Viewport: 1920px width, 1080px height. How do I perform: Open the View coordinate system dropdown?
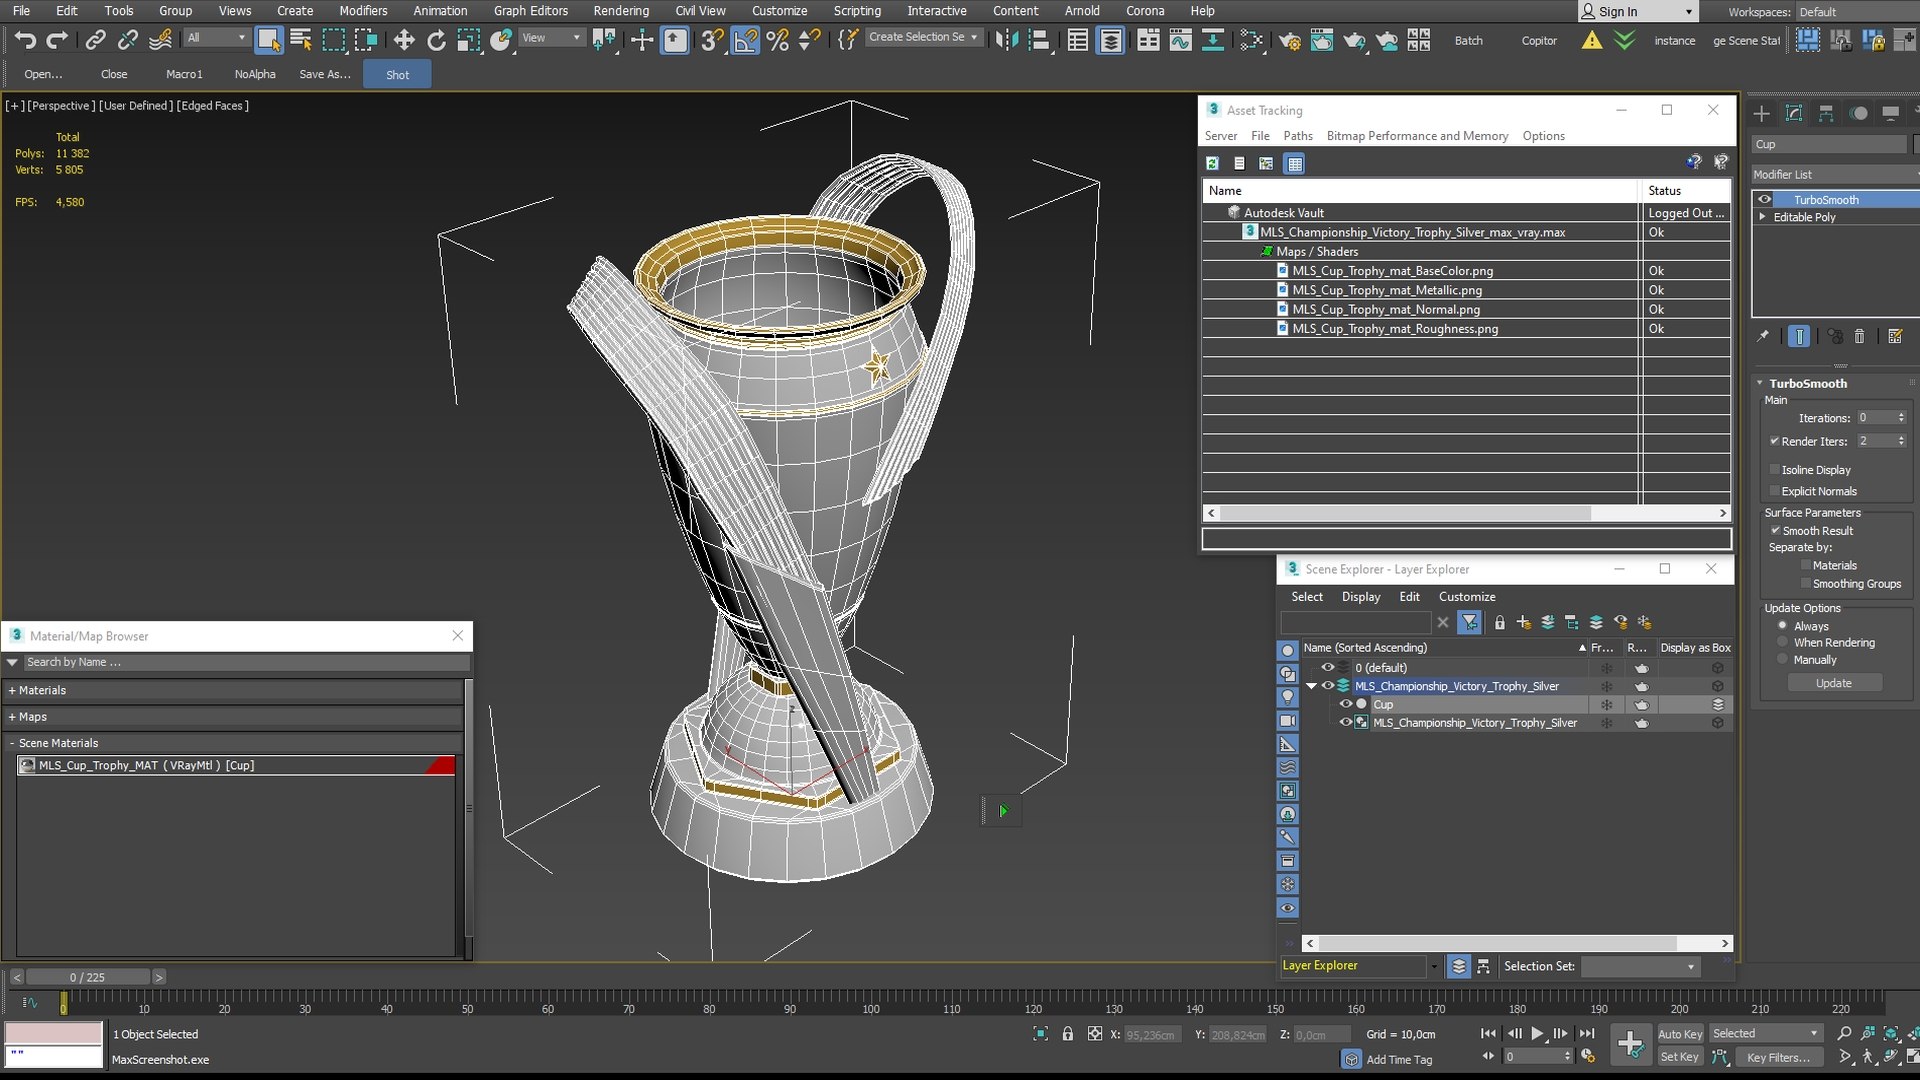point(551,38)
